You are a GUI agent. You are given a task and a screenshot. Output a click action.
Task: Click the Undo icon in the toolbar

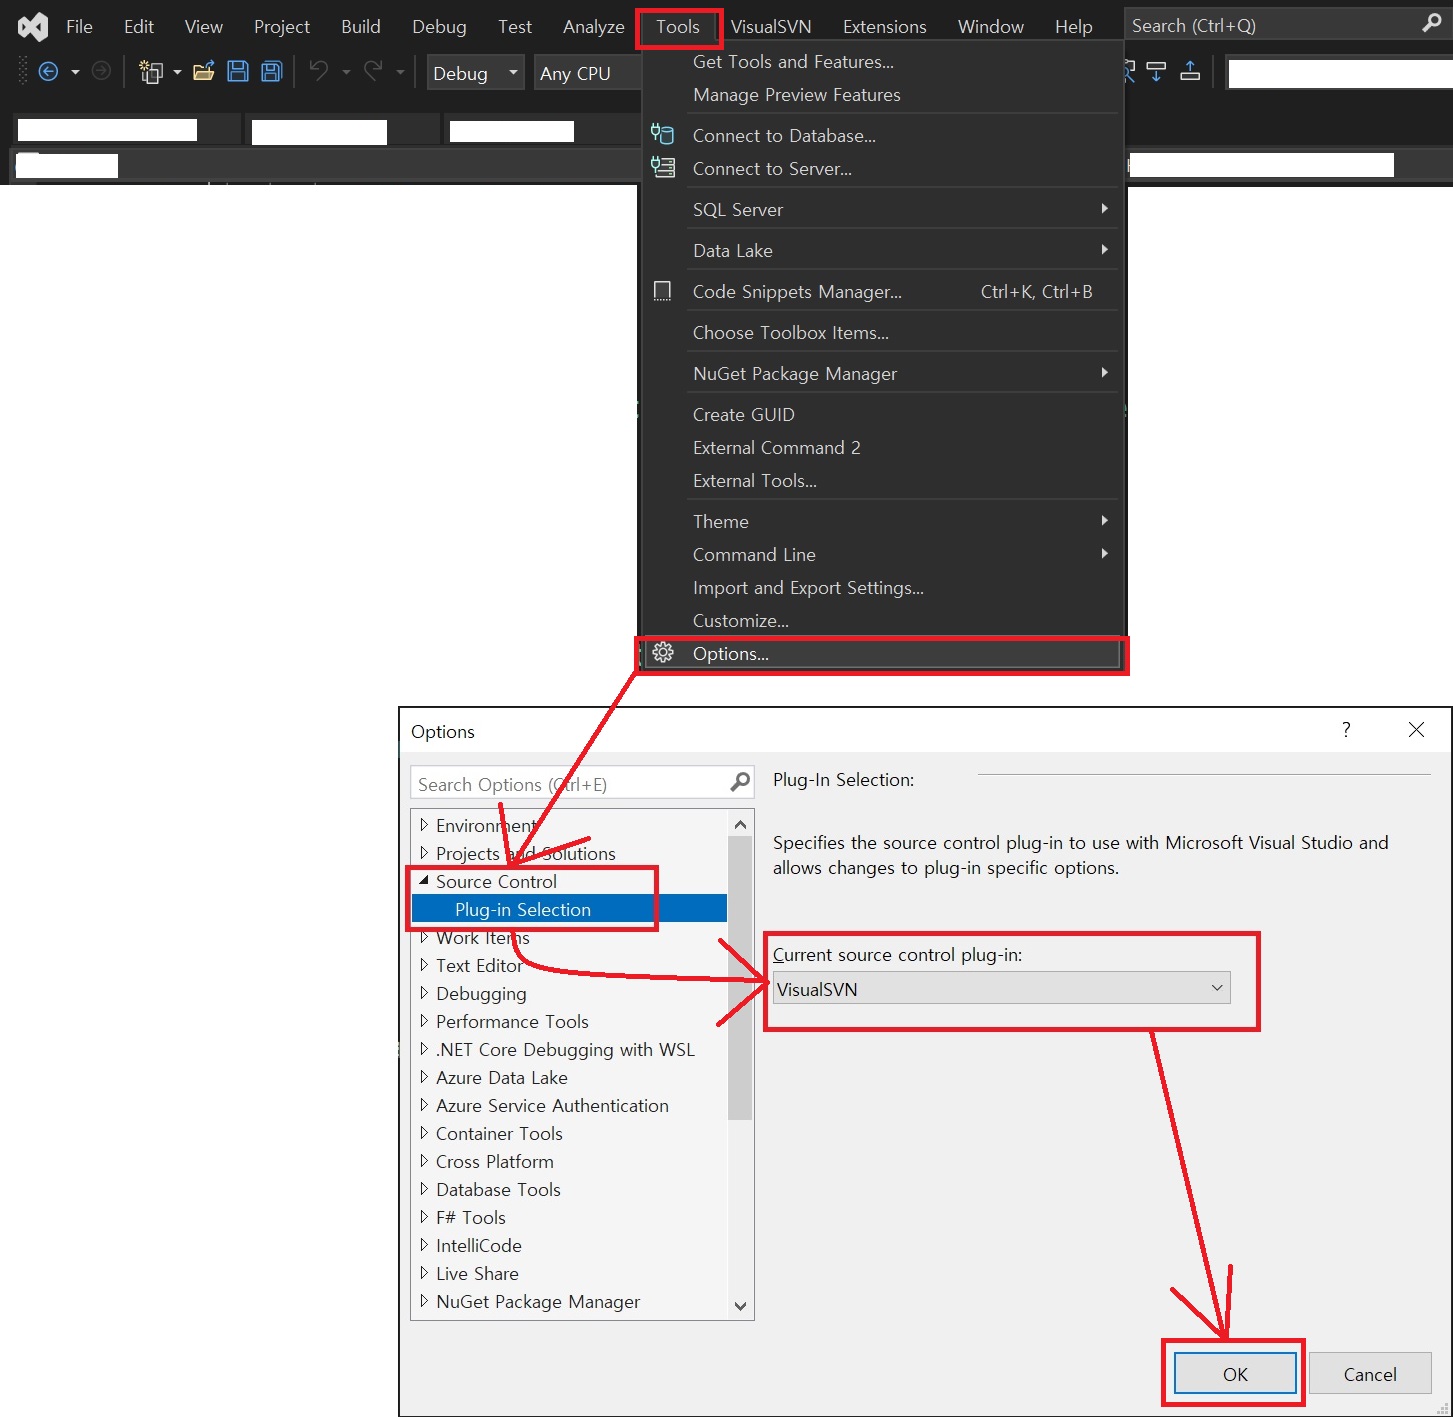(318, 71)
